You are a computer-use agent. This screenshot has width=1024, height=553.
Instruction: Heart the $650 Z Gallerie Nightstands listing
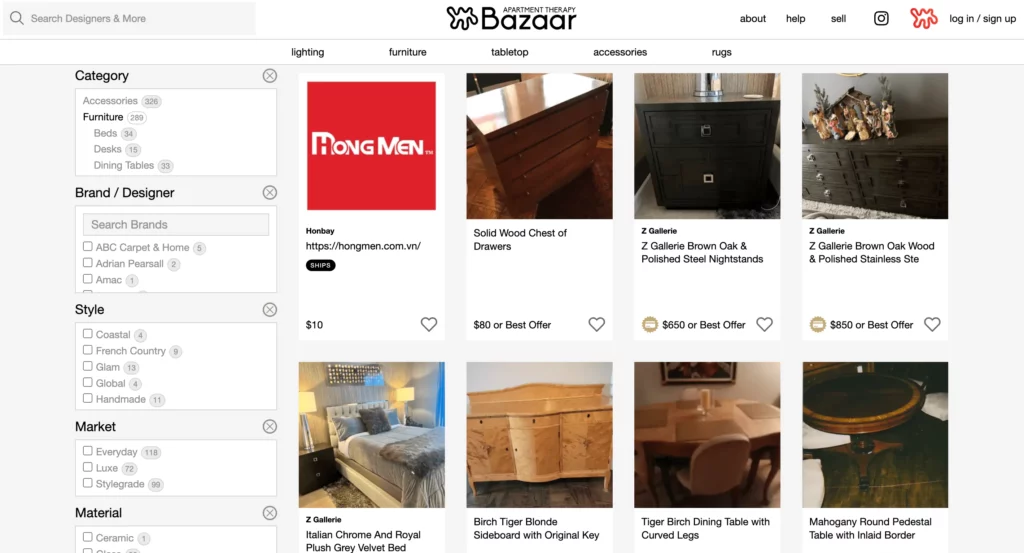[x=764, y=324]
